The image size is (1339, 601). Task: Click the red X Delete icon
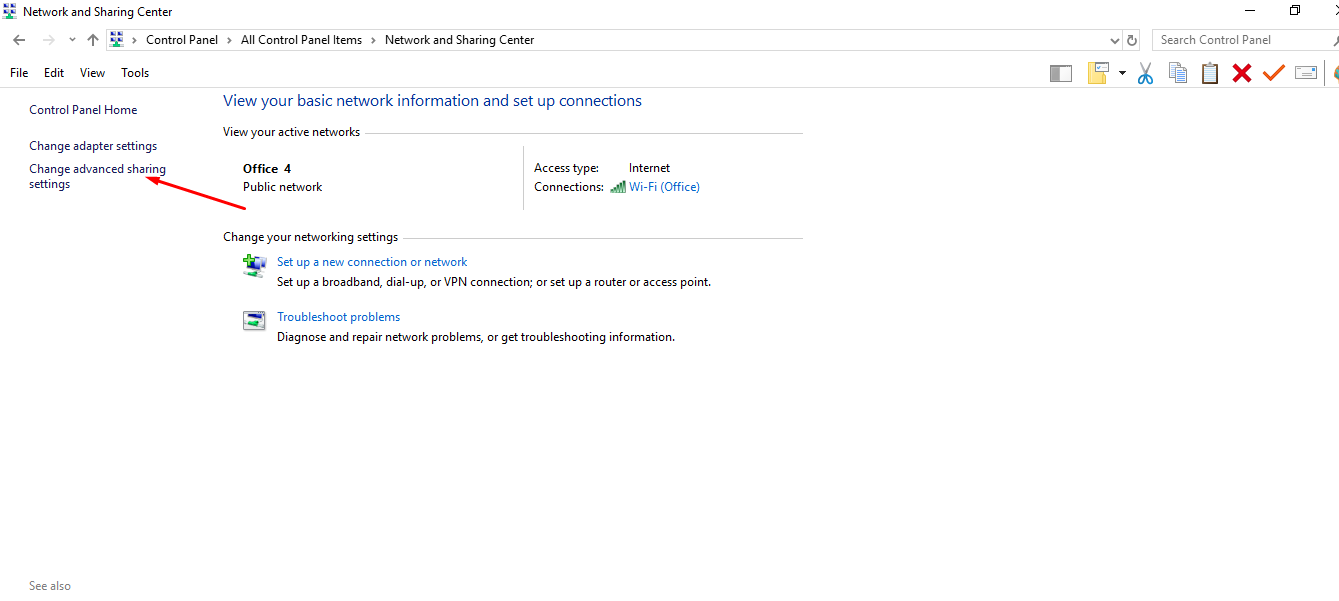pyautogui.click(x=1242, y=73)
